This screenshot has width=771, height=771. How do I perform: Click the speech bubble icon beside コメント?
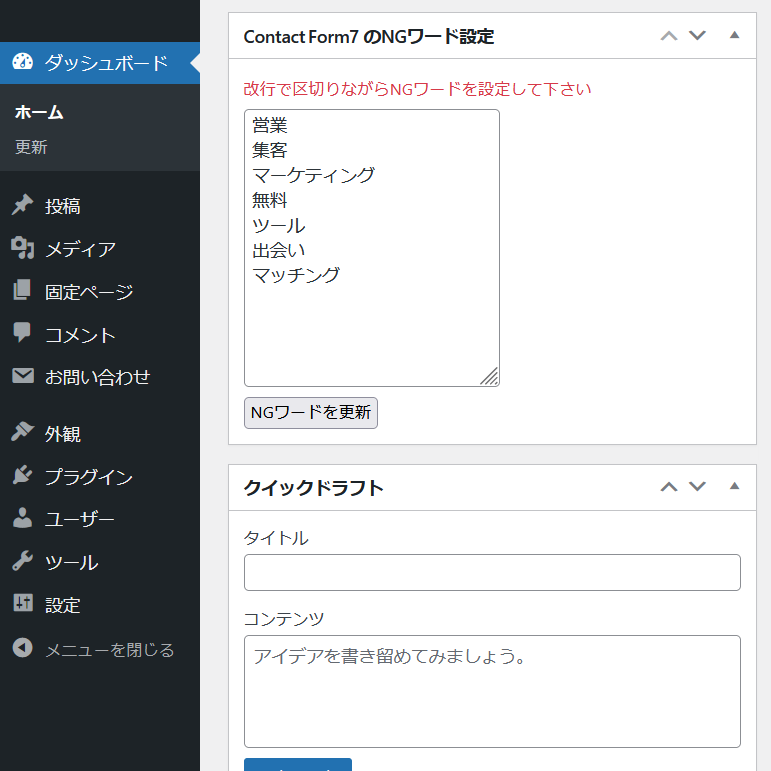click(23, 333)
